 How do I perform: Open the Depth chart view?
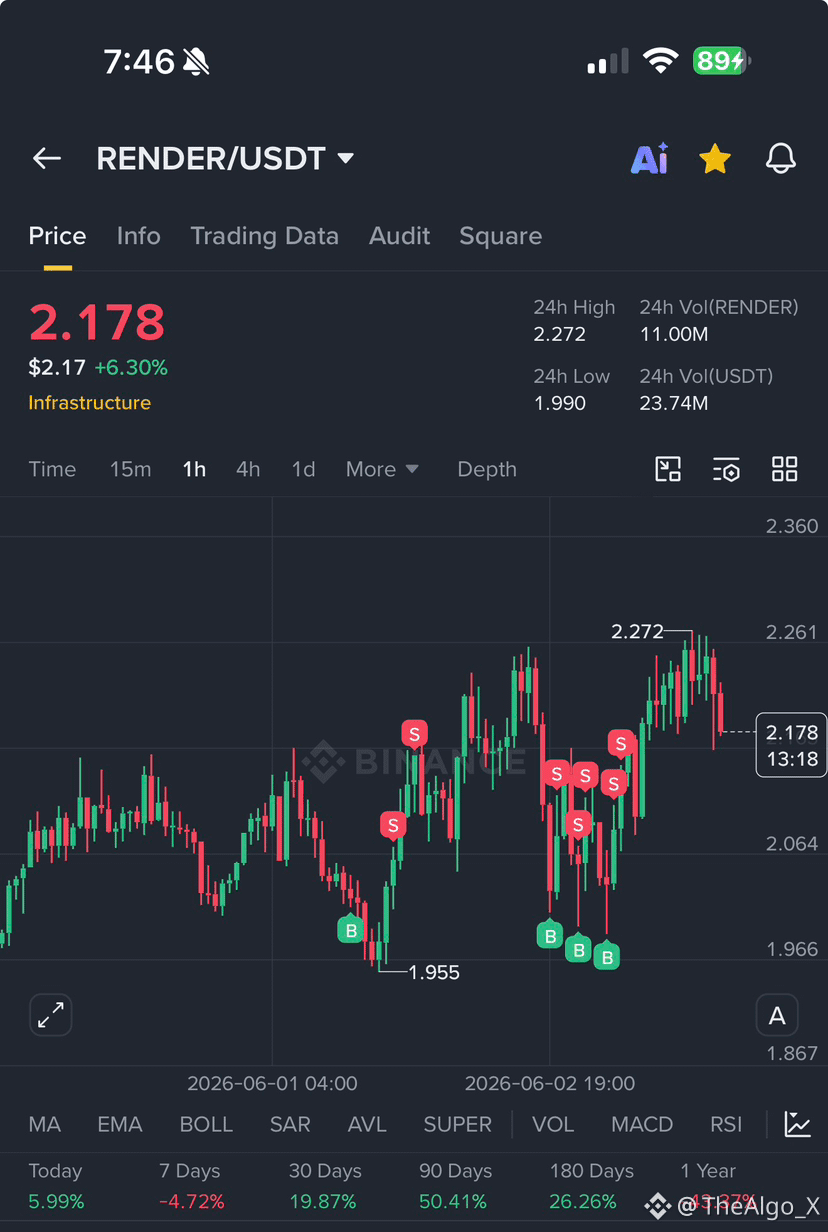point(487,469)
